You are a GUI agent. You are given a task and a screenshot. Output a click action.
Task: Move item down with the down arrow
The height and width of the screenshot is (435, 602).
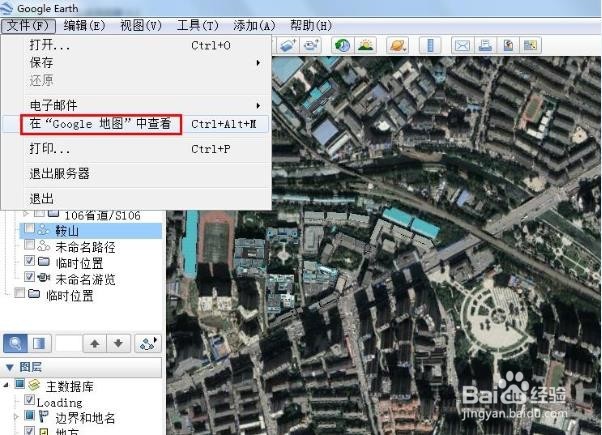point(118,343)
